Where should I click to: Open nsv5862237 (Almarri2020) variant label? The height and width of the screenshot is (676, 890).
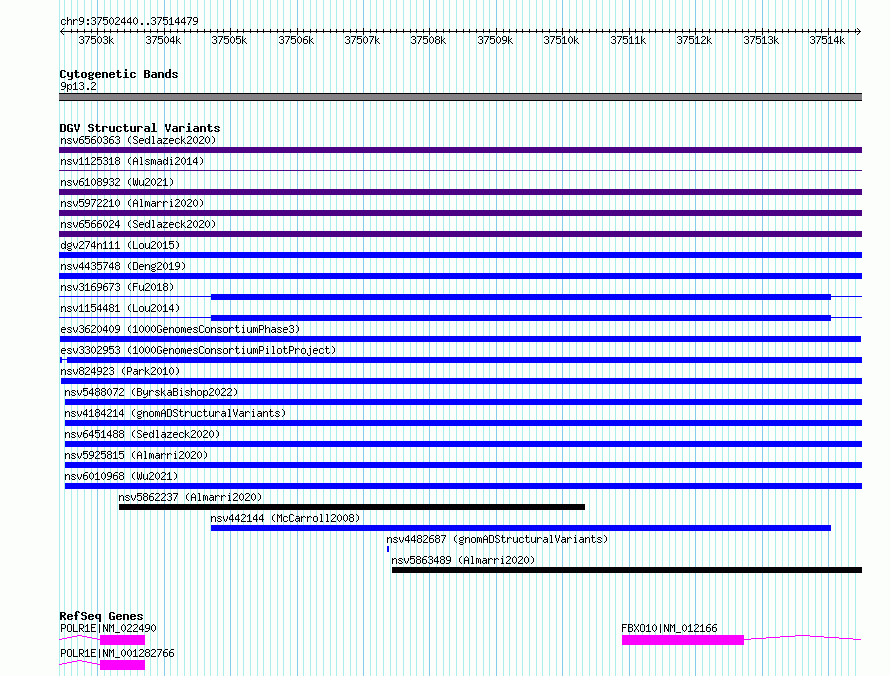click(x=190, y=497)
